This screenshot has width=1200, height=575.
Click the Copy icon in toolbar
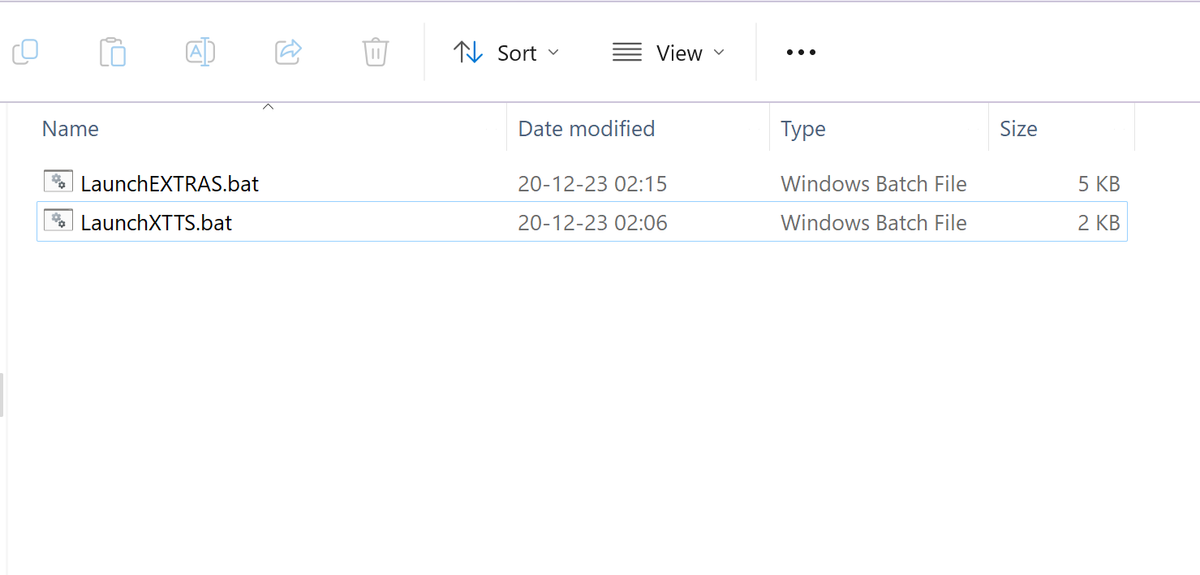click(x=25, y=52)
